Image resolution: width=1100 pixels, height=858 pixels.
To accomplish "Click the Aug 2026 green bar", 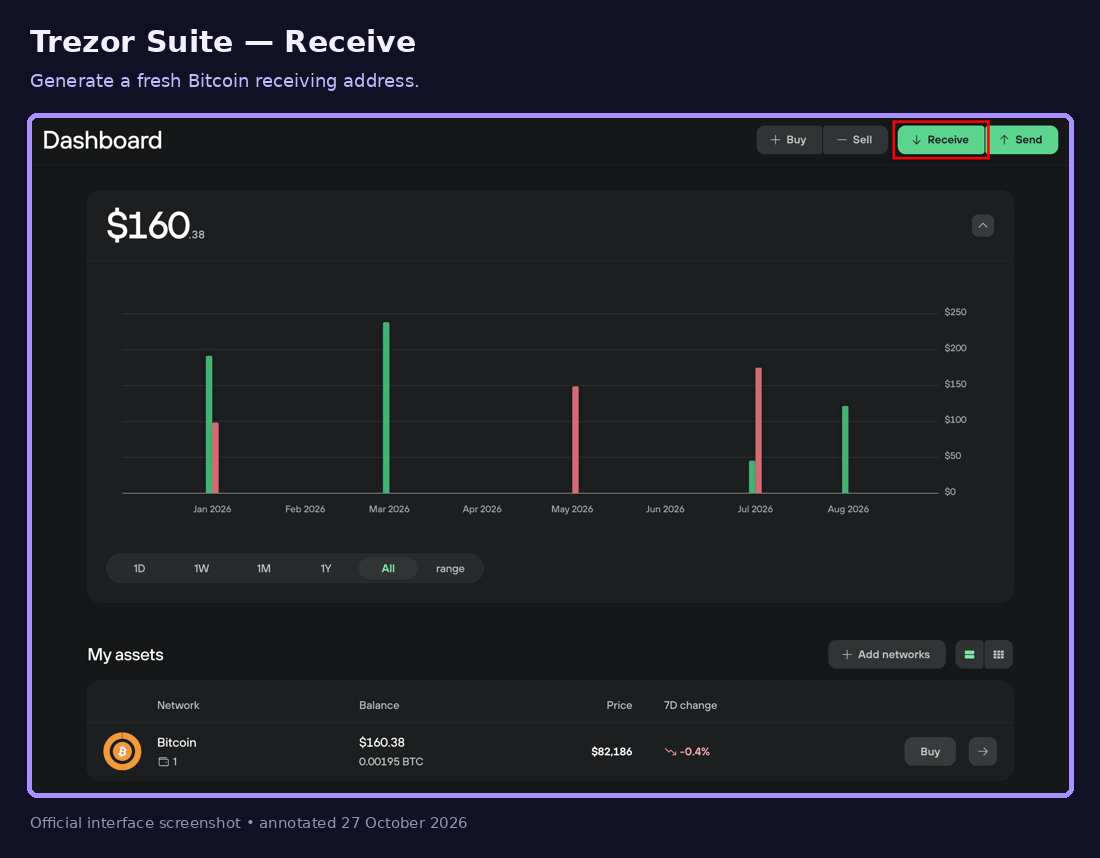I will tap(845, 450).
